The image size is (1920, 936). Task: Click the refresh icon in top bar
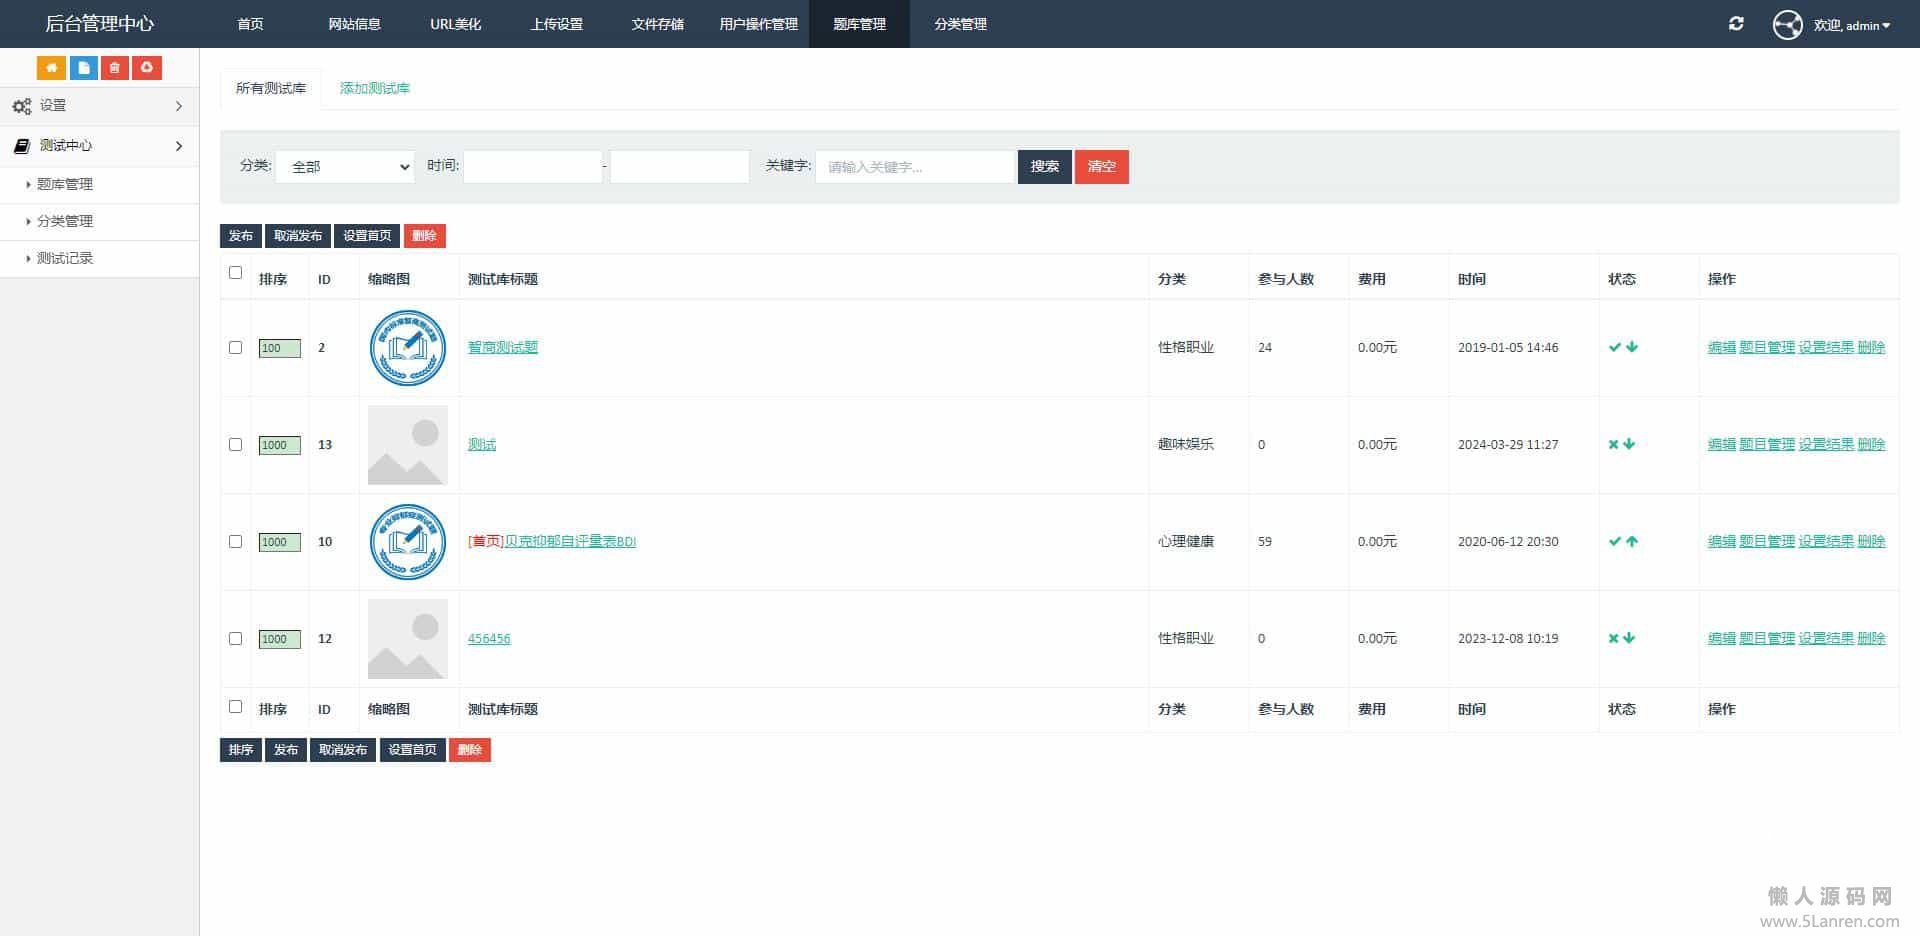[1736, 24]
